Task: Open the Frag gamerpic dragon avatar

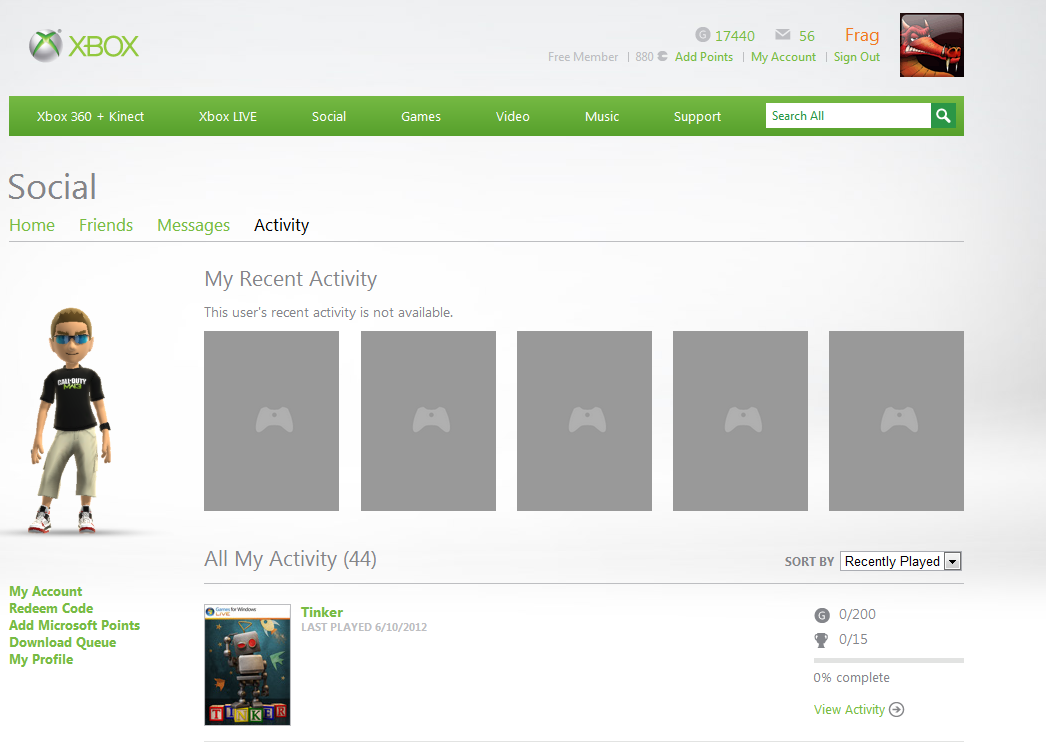Action: click(931, 45)
